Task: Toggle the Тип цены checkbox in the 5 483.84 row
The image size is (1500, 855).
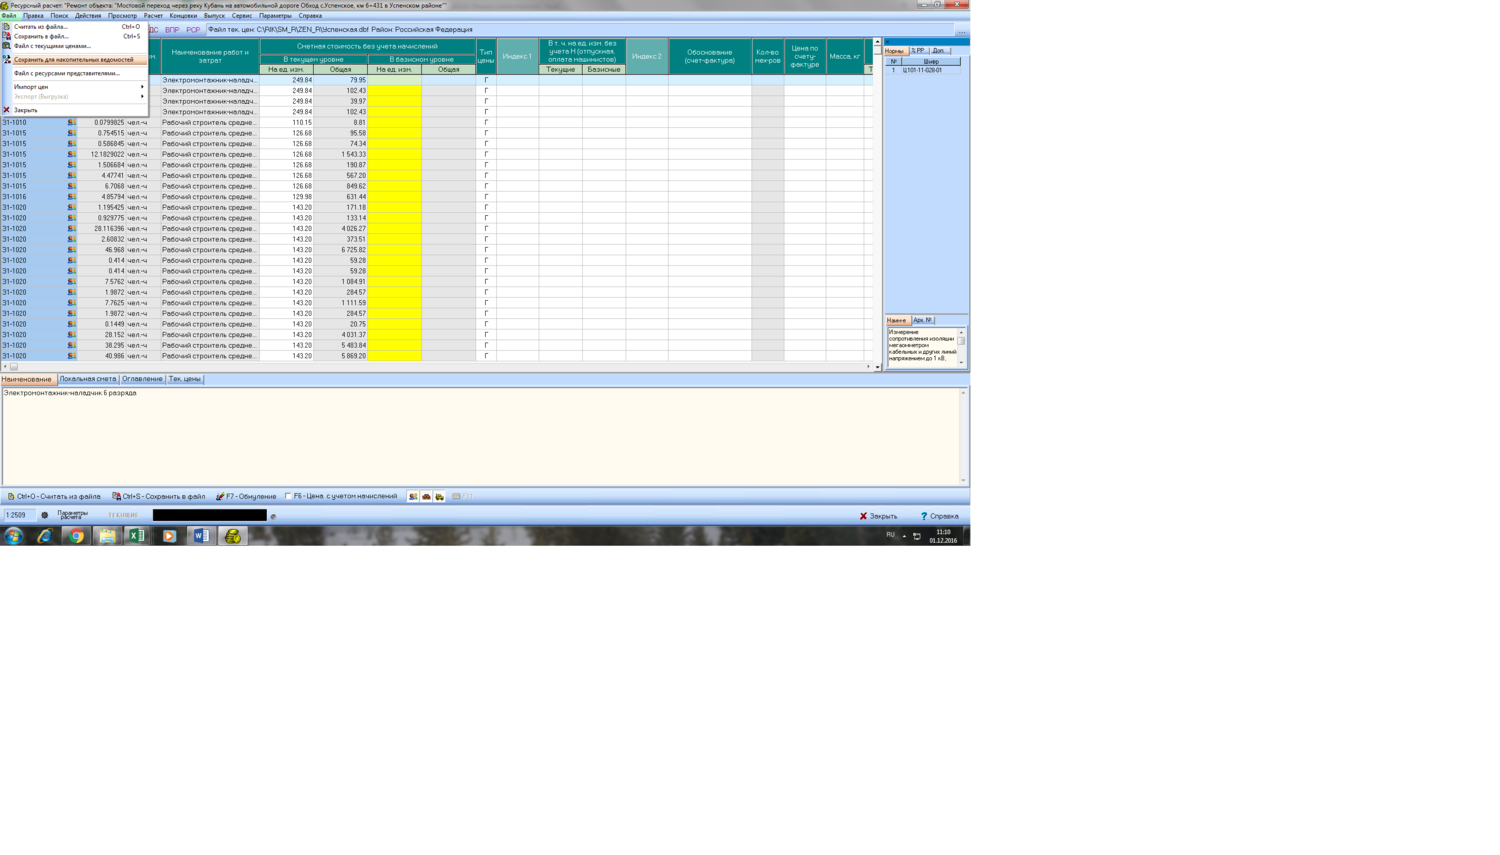Action: coord(486,346)
